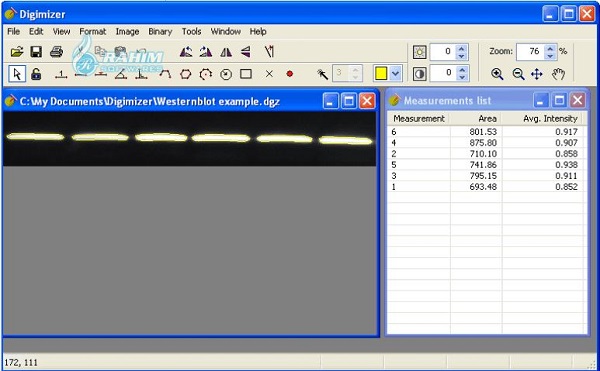Open the Binary menu
This screenshot has width=600, height=371.
pyautogui.click(x=160, y=31)
